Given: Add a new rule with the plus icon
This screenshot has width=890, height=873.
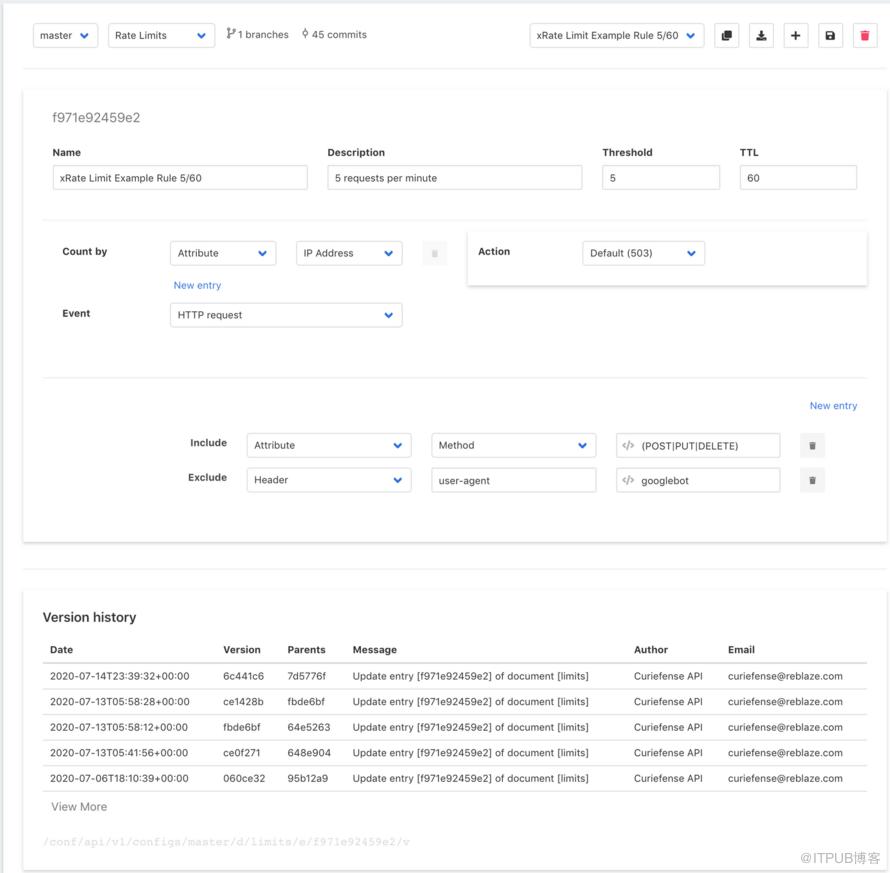Looking at the screenshot, I should [x=796, y=35].
